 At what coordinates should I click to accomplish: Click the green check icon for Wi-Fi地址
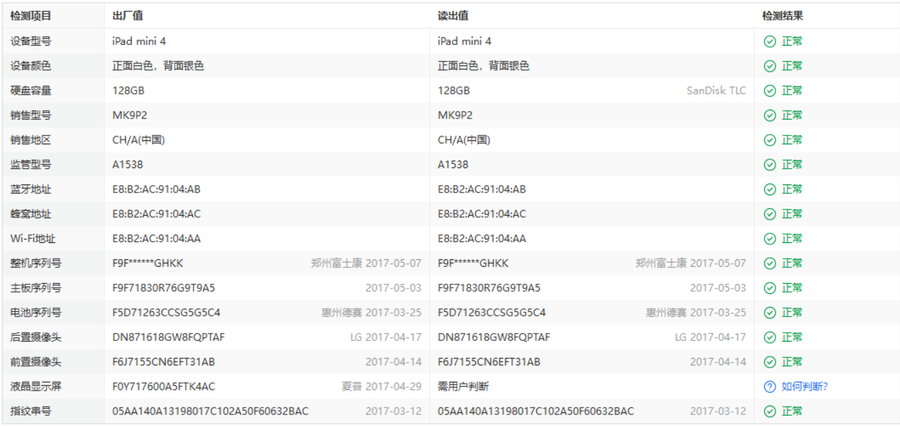[769, 238]
